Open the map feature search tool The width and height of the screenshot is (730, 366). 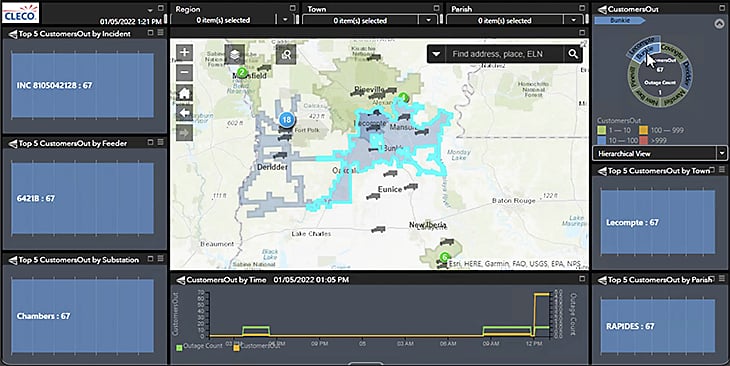(x=286, y=55)
